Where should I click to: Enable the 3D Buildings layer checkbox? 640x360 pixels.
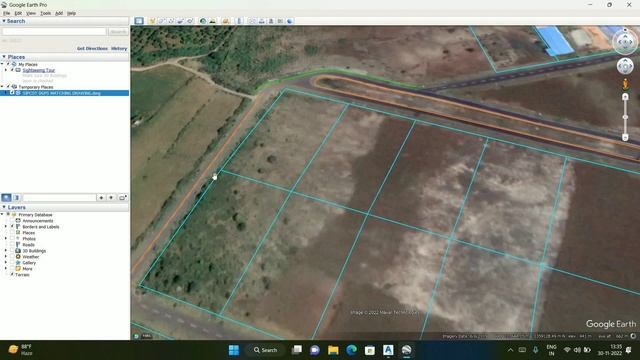[x=12, y=251]
